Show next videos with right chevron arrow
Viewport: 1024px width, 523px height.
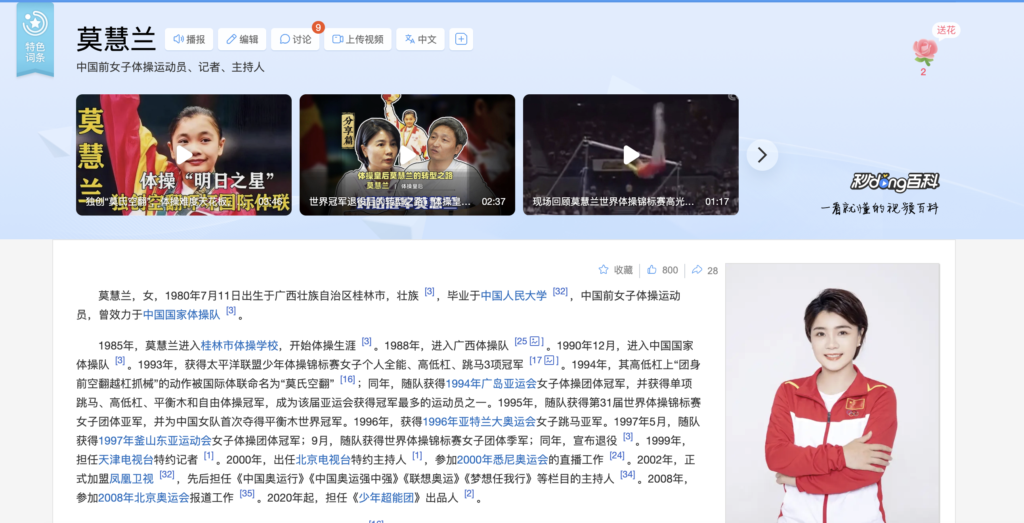pos(762,155)
